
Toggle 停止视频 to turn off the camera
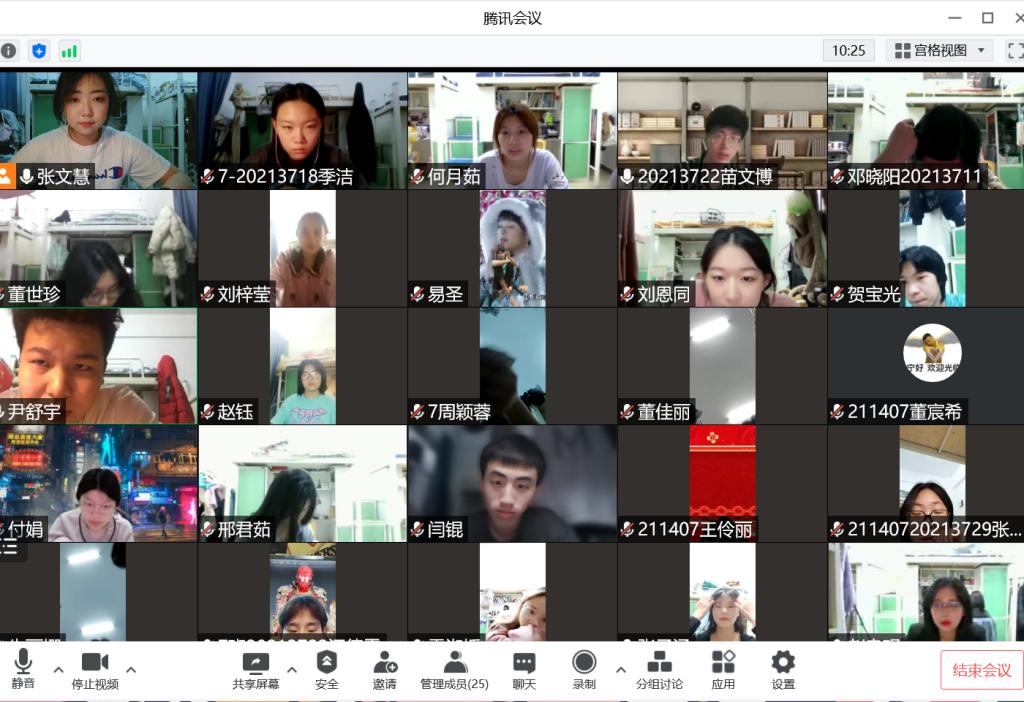pyautogui.click(x=95, y=669)
